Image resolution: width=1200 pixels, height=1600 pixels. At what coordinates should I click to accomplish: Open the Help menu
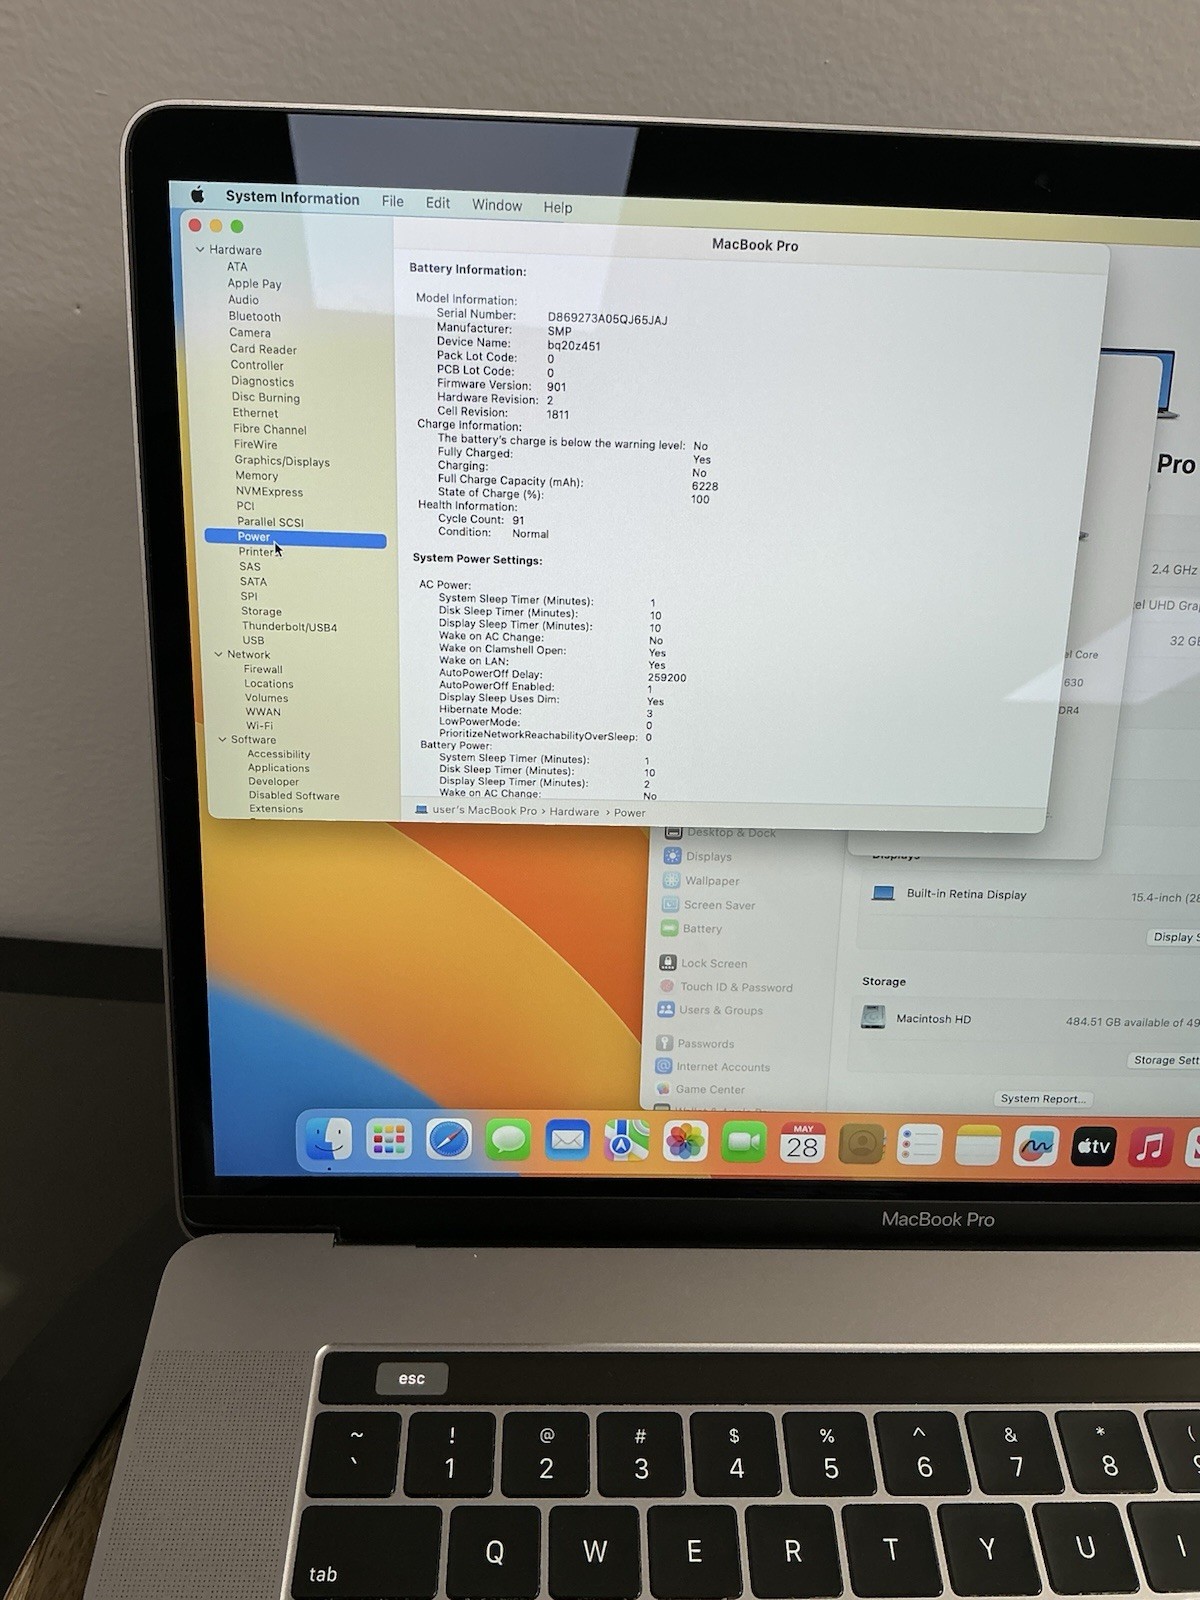coord(558,207)
